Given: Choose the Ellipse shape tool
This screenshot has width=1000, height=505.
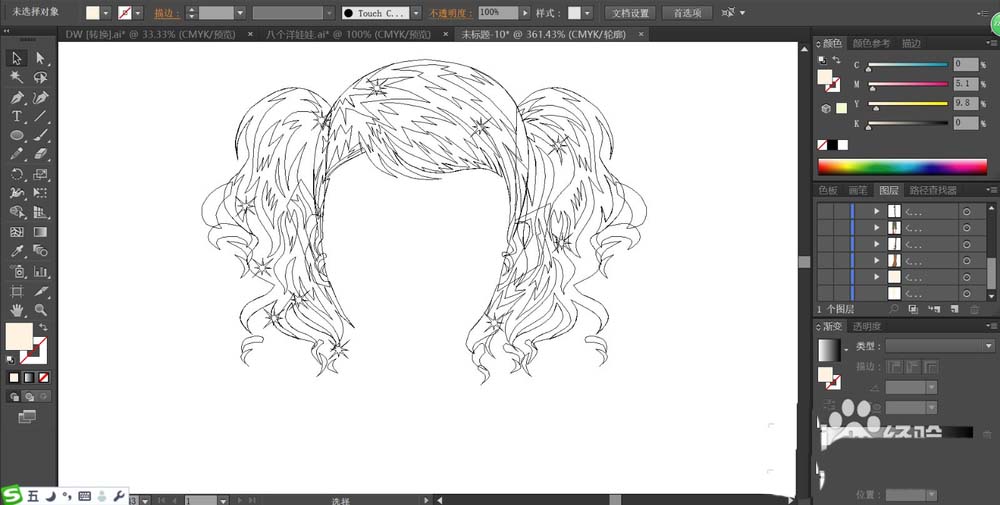Looking at the screenshot, I should tap(17, 135).
